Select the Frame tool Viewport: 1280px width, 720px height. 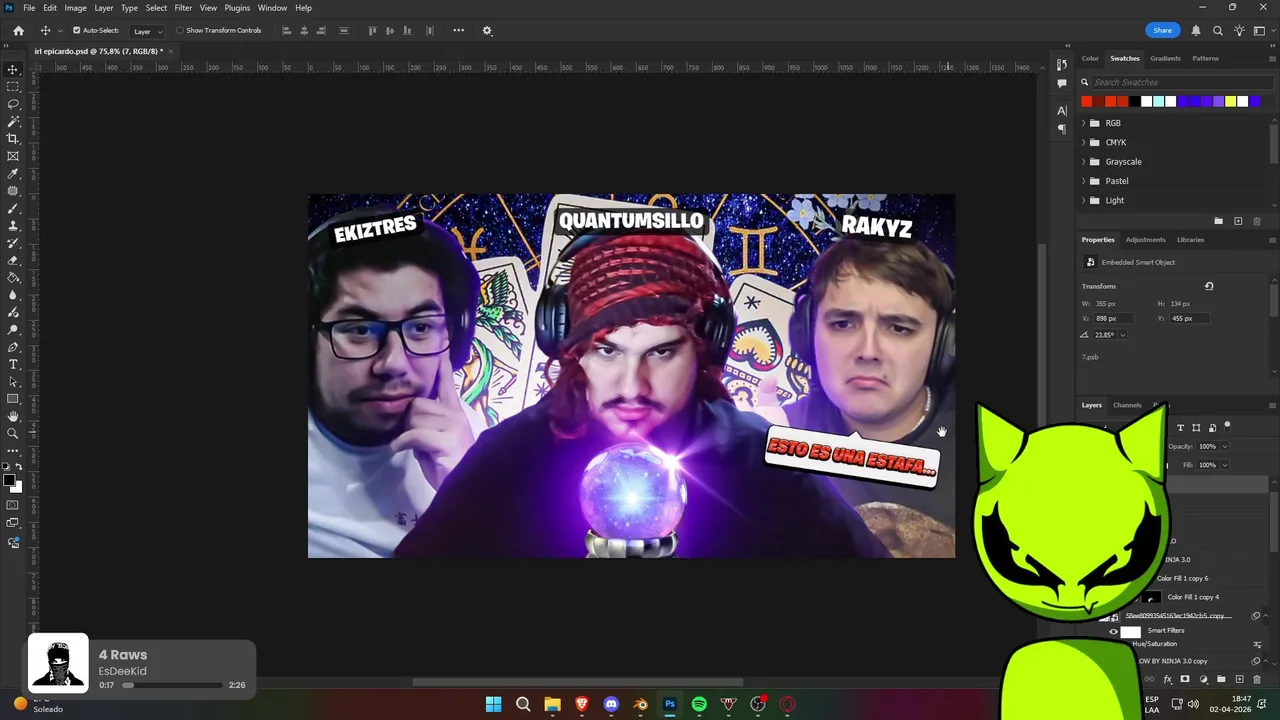coord(13,156)
